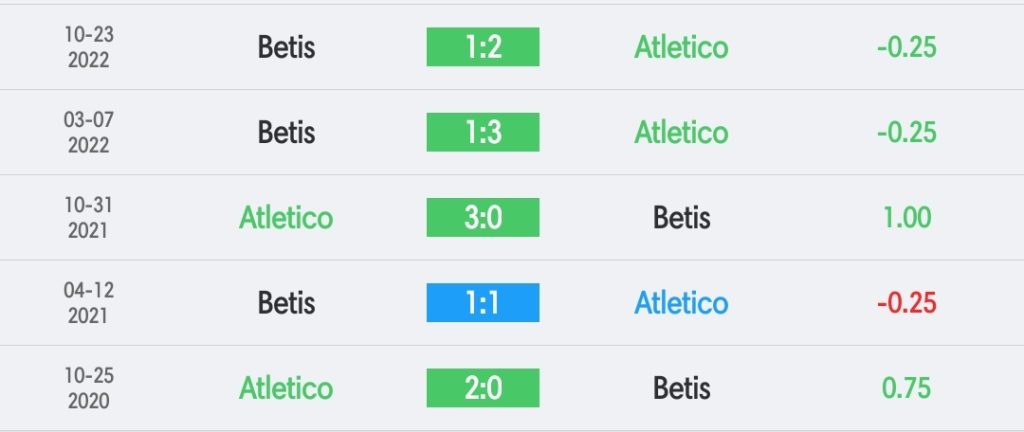Screen dimensions: 1024x432
Task: Select the 10-23 2022 match date
Action: [89, 47]
